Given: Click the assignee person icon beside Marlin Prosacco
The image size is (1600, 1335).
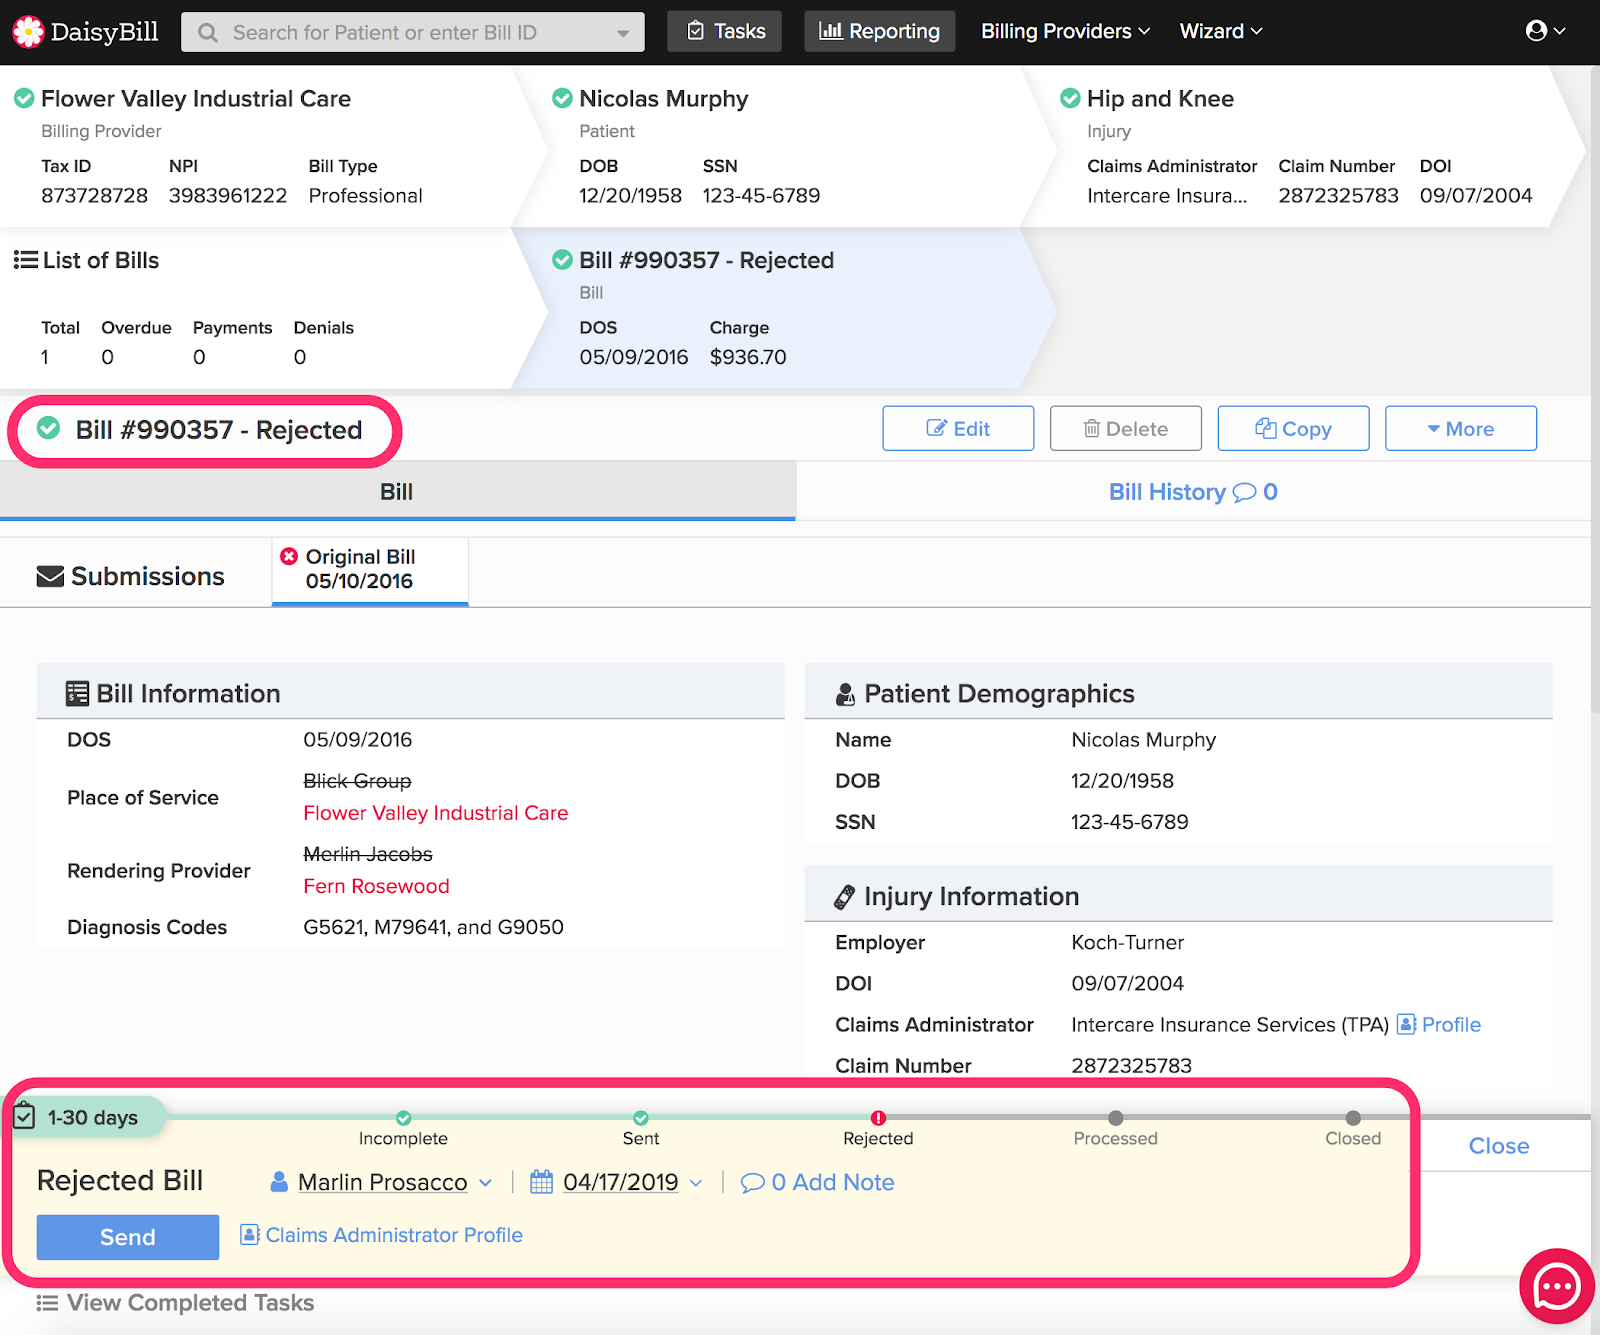Looking at the screenshot, I should coord(280,1182).
